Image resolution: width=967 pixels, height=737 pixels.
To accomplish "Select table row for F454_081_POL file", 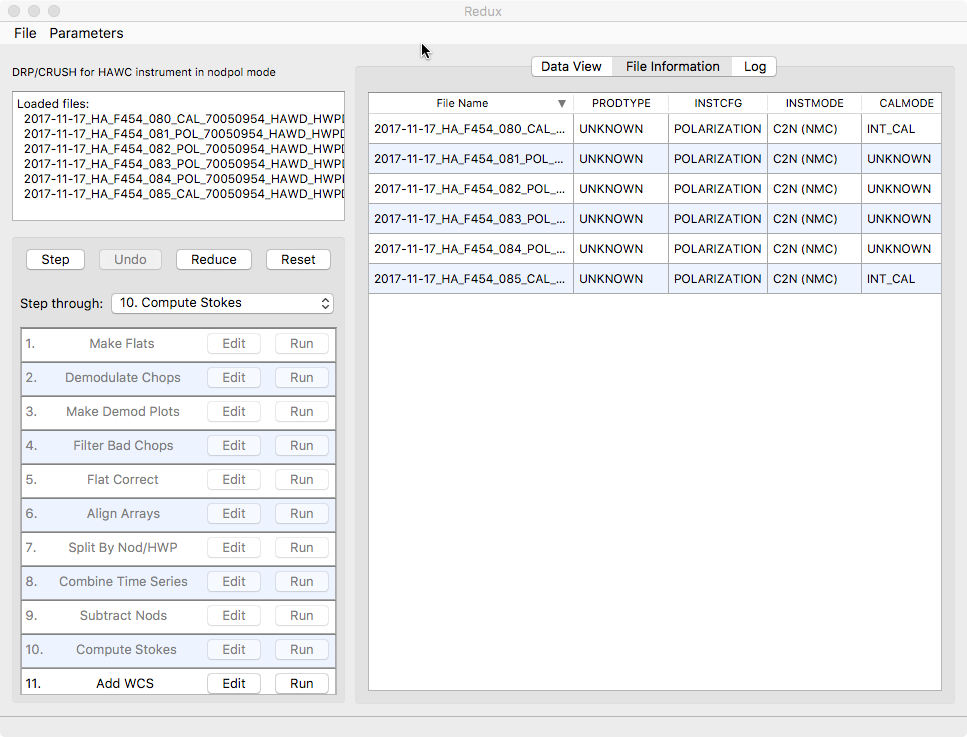I will click(x=655, y=159).
